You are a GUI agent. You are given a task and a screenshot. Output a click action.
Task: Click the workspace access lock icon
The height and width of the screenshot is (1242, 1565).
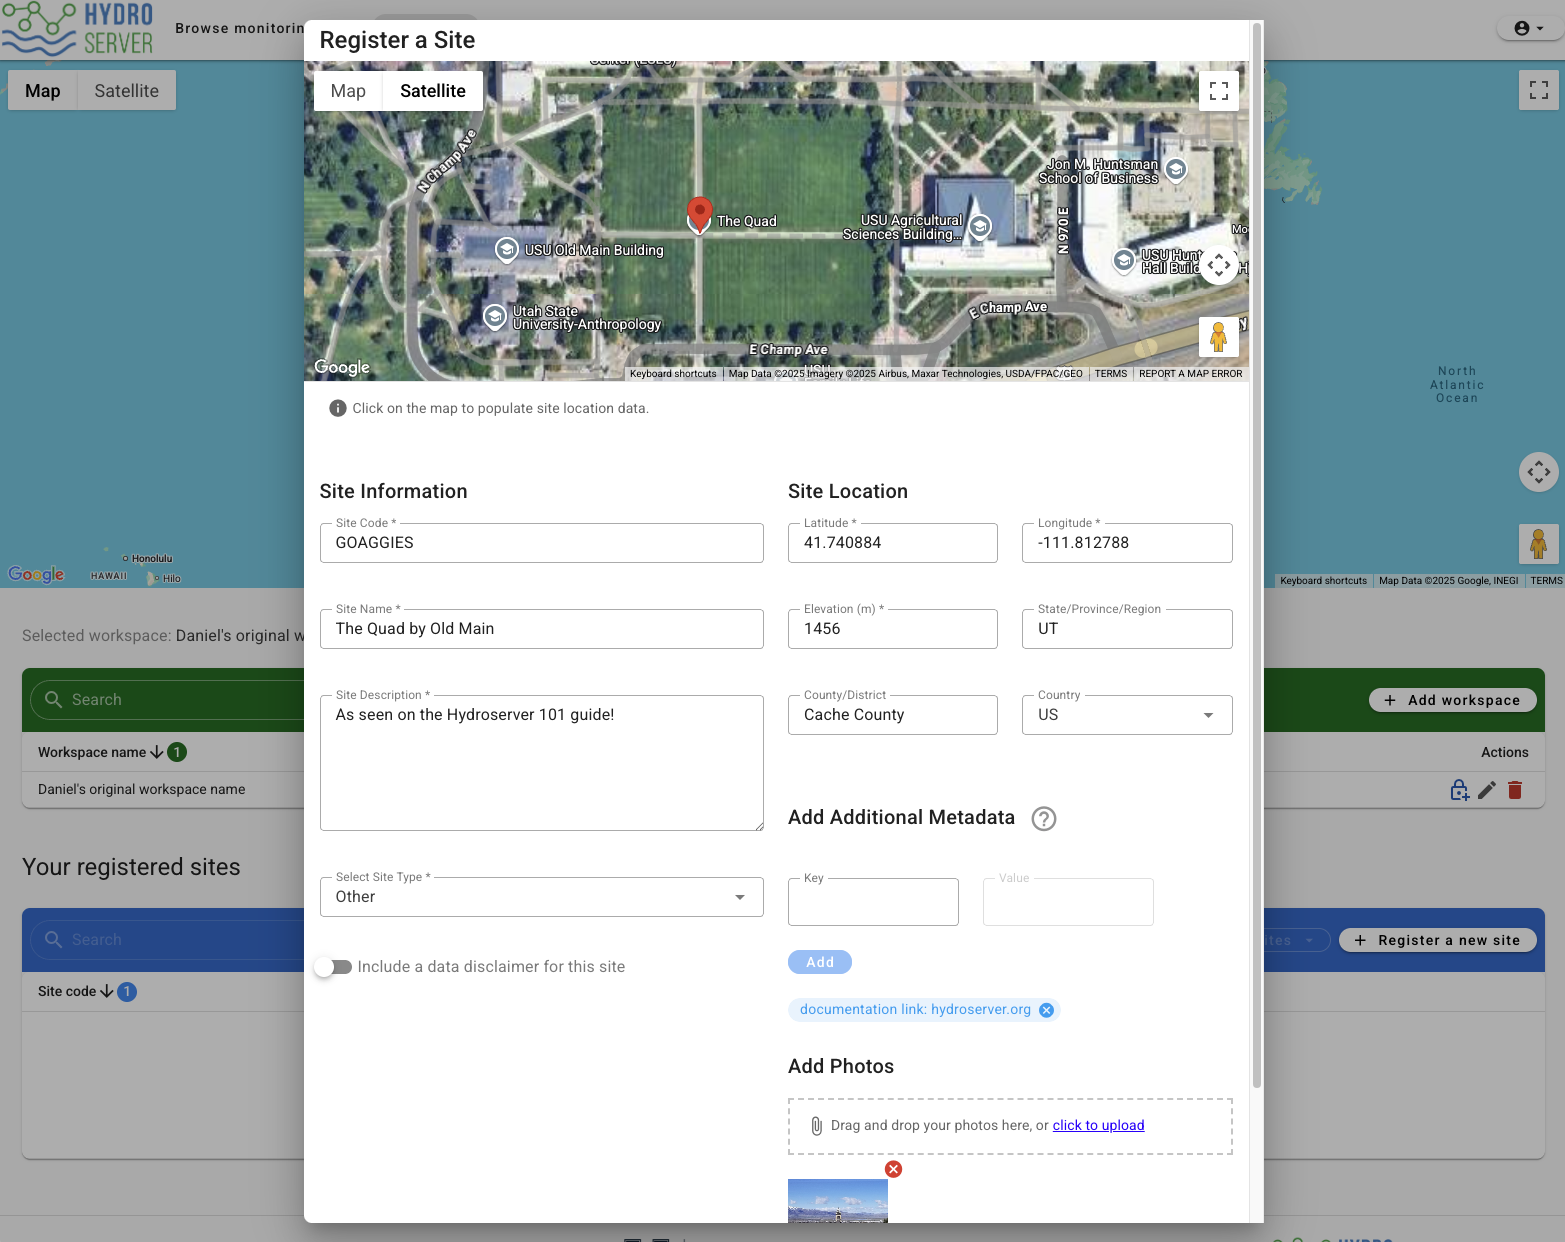click(1460, 790)
